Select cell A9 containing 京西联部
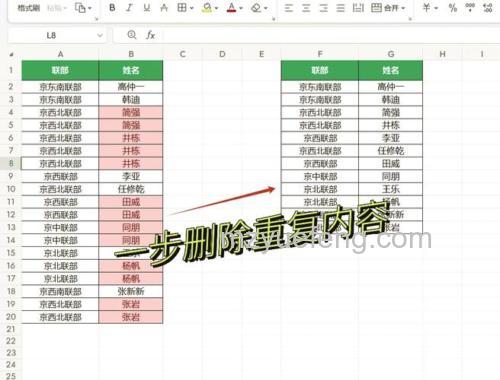Image resolution: width=500 pixels, height=380 pixels. tap(60, 176)
